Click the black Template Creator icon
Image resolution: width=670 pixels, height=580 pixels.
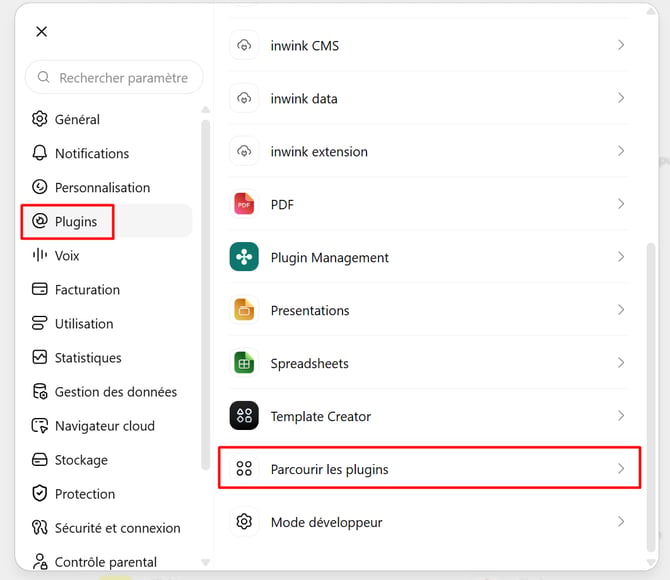244,415
